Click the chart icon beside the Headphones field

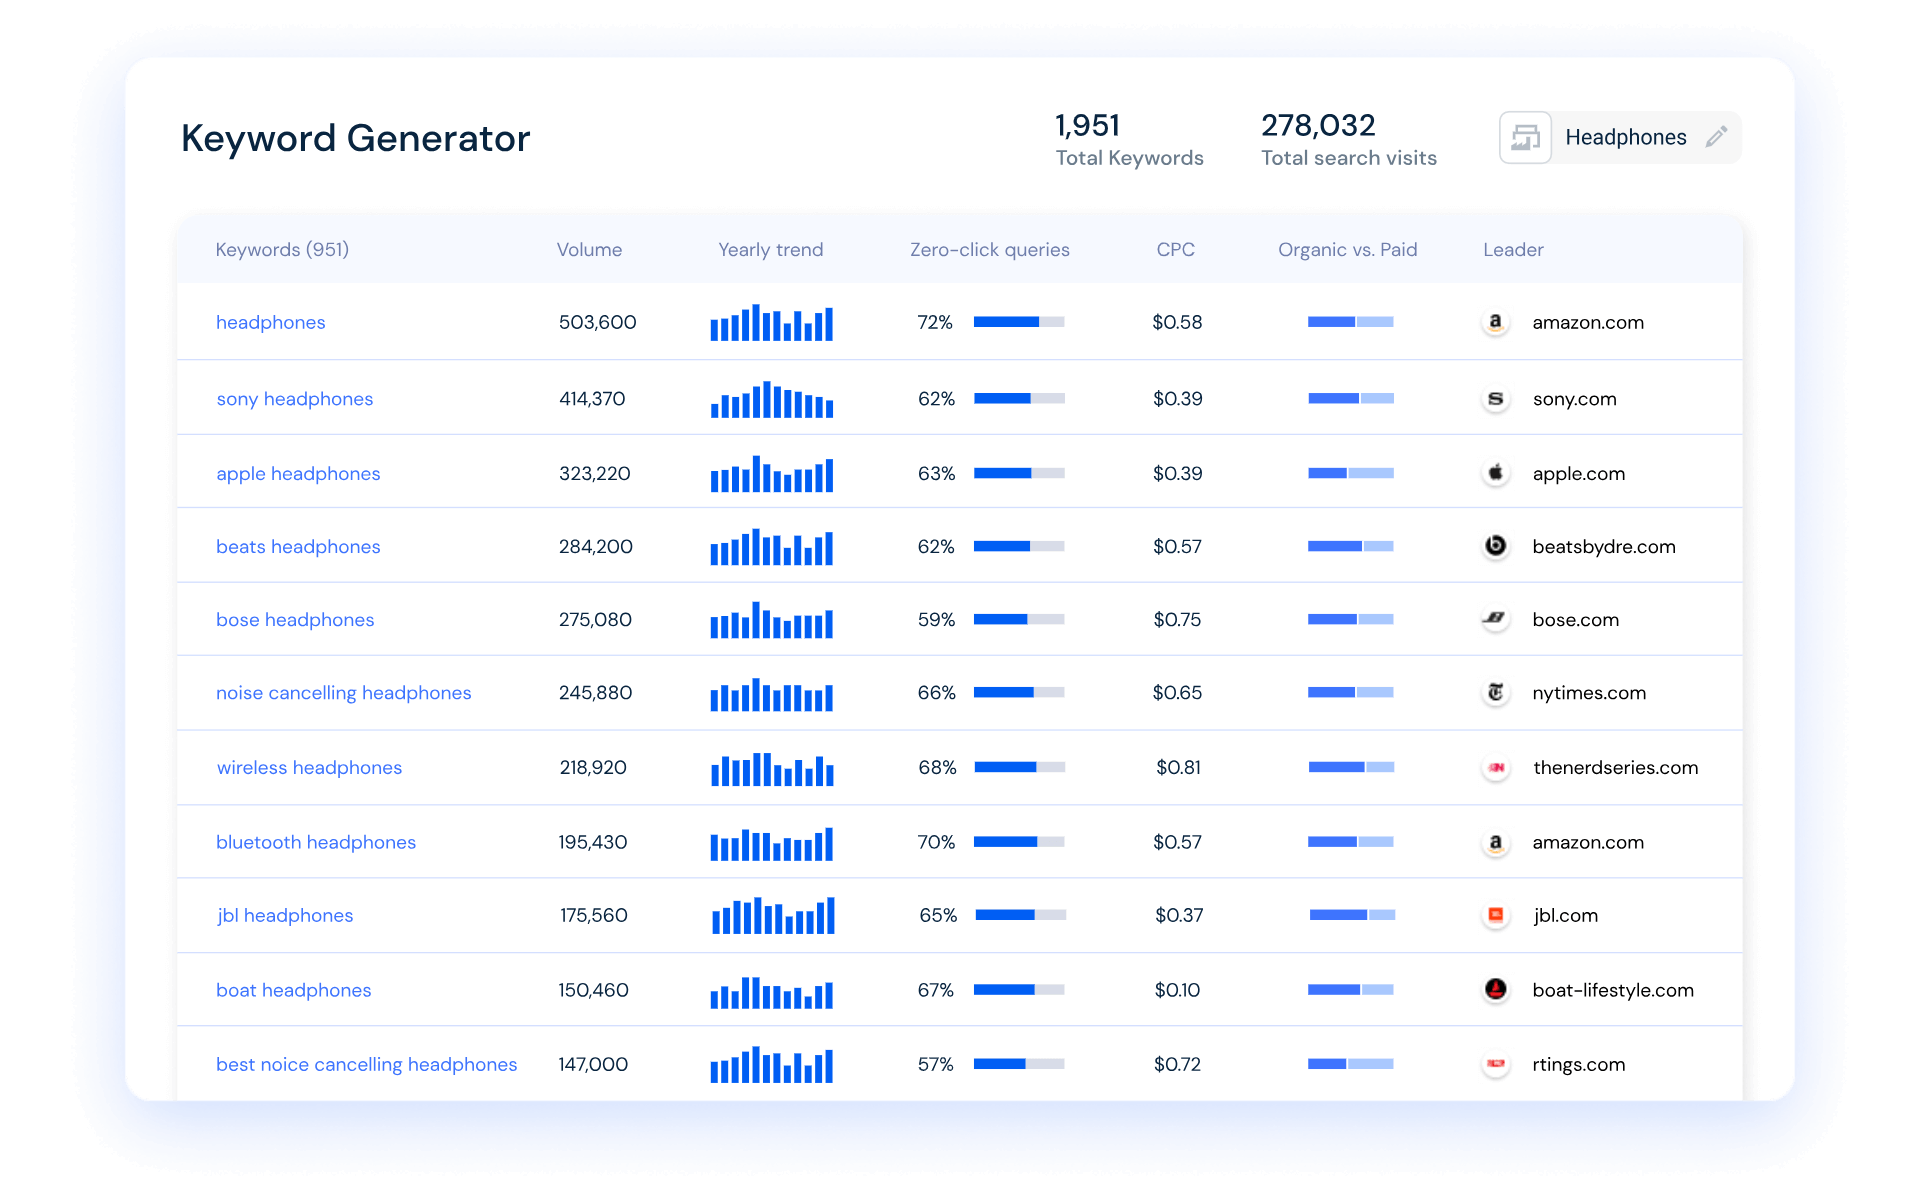coord(1525,137)
